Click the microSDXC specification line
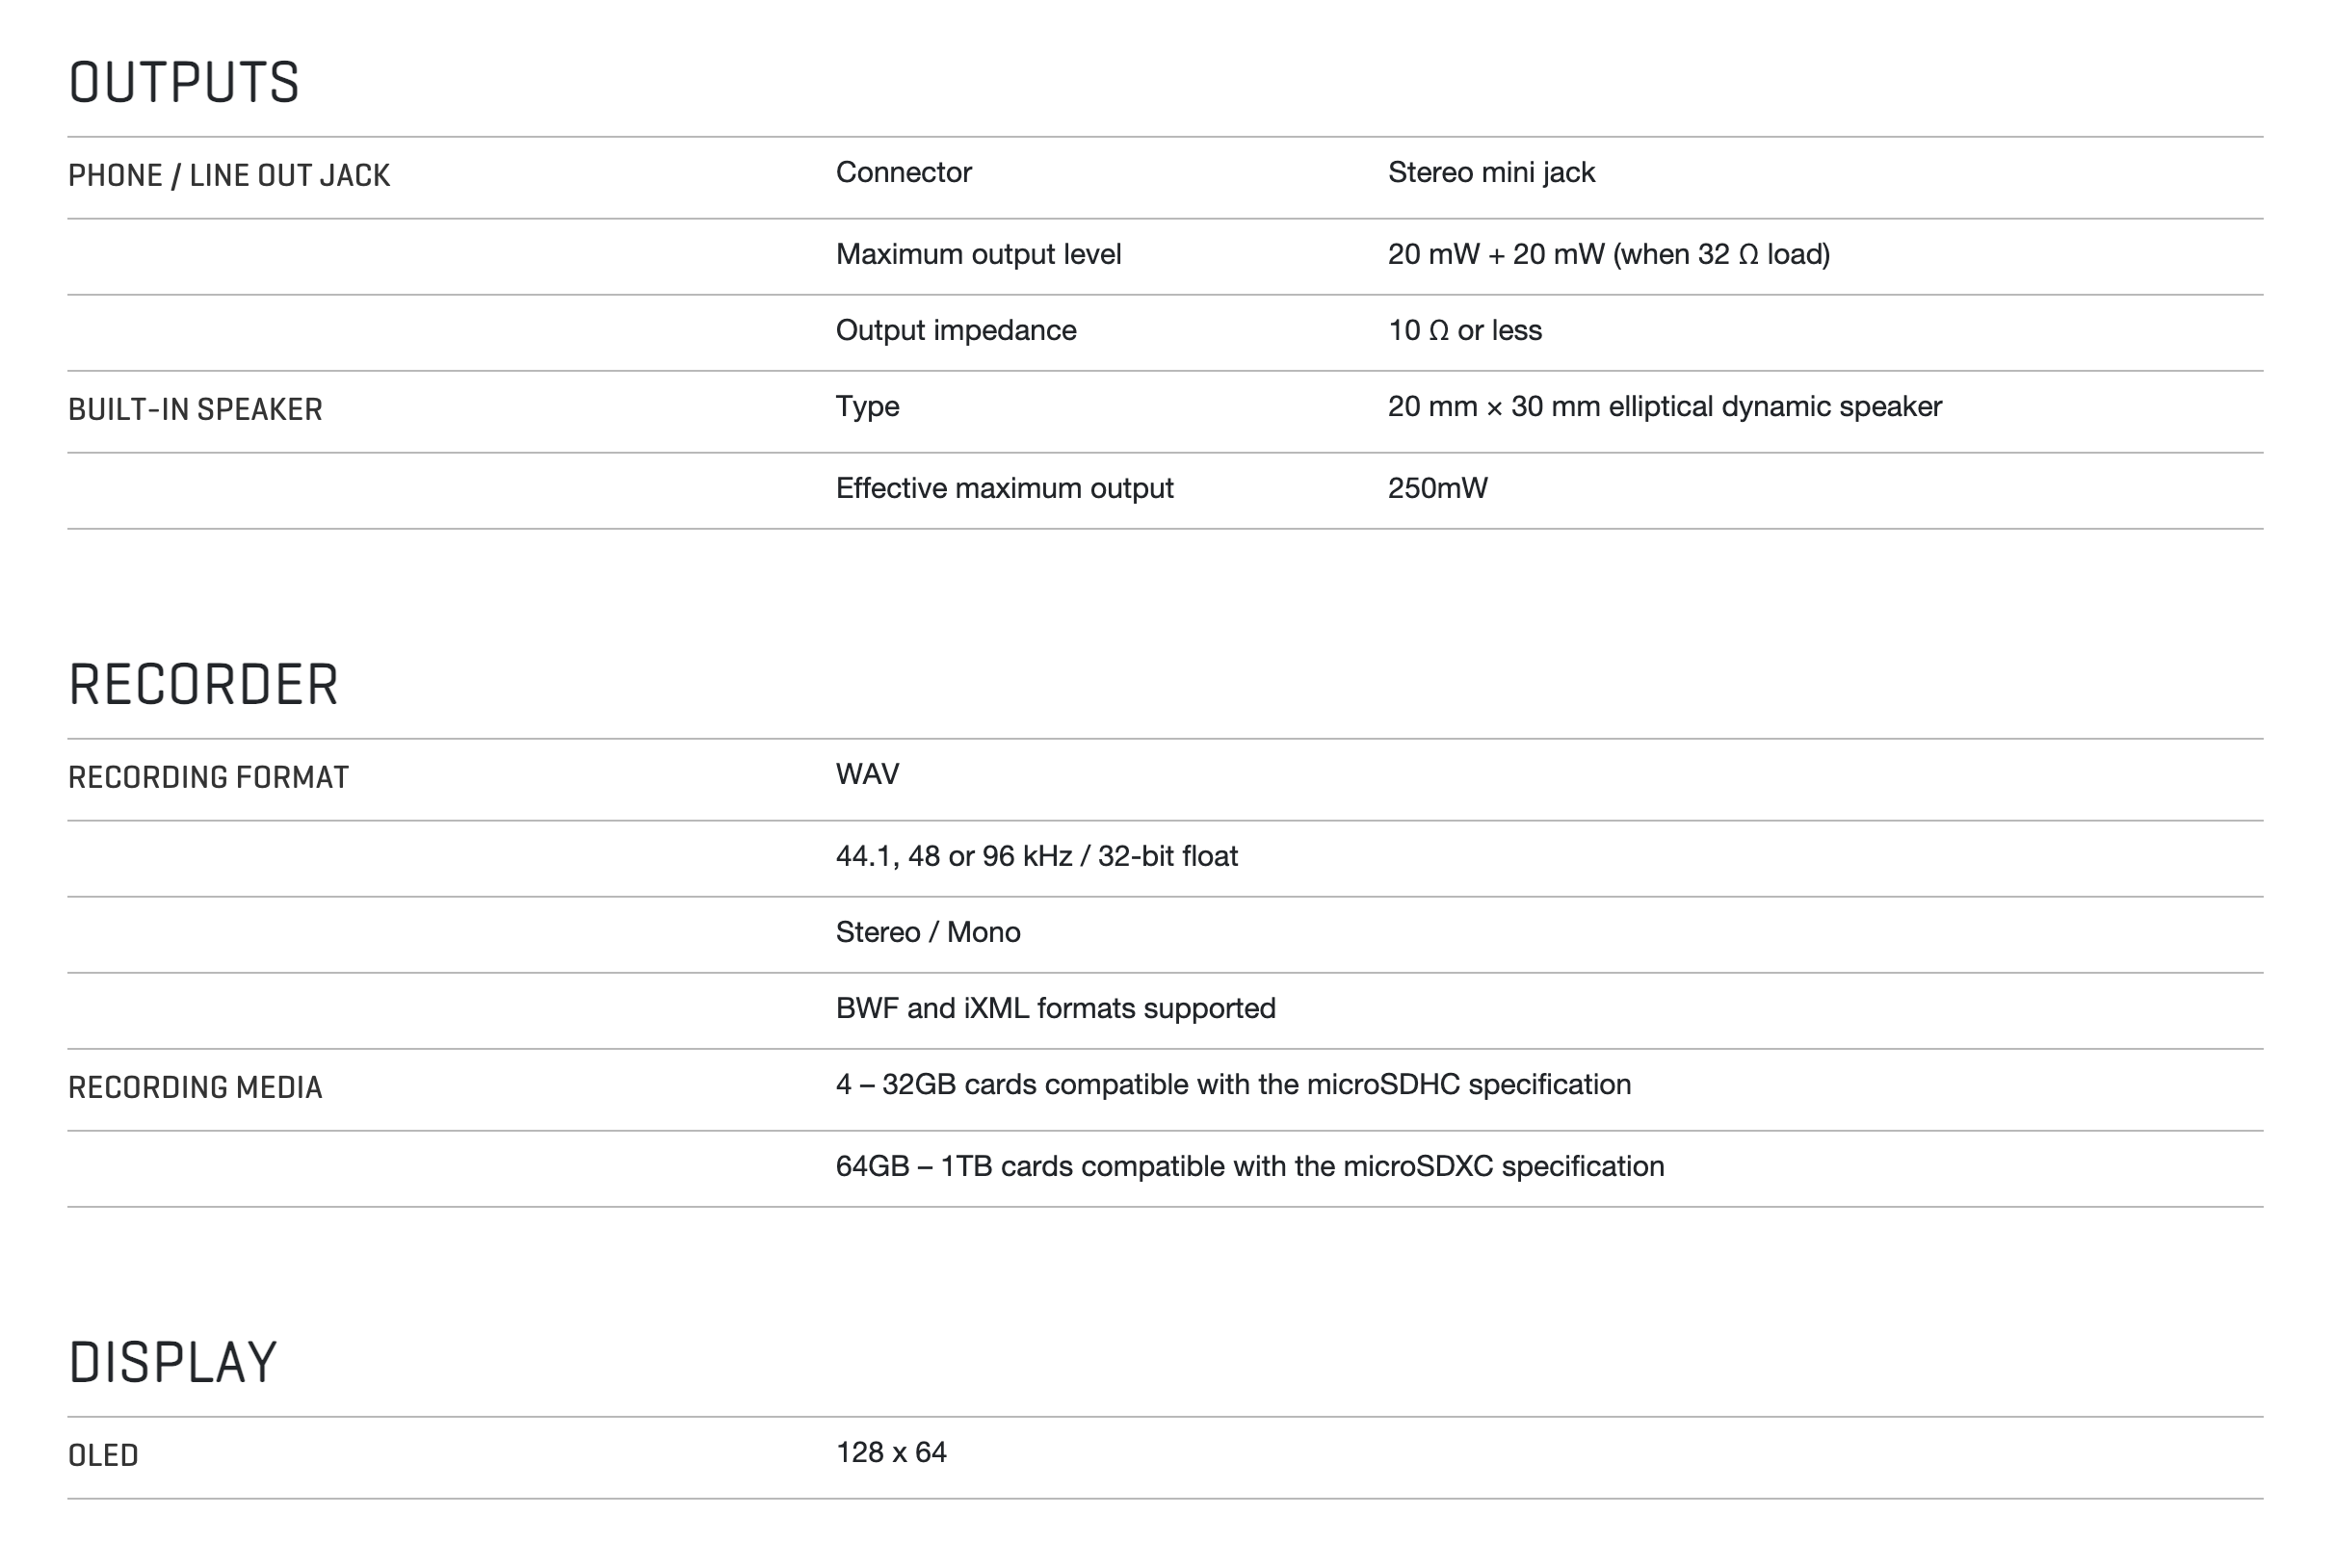This screenshot has width=2335, height=1568. tap(1250, 1167)
